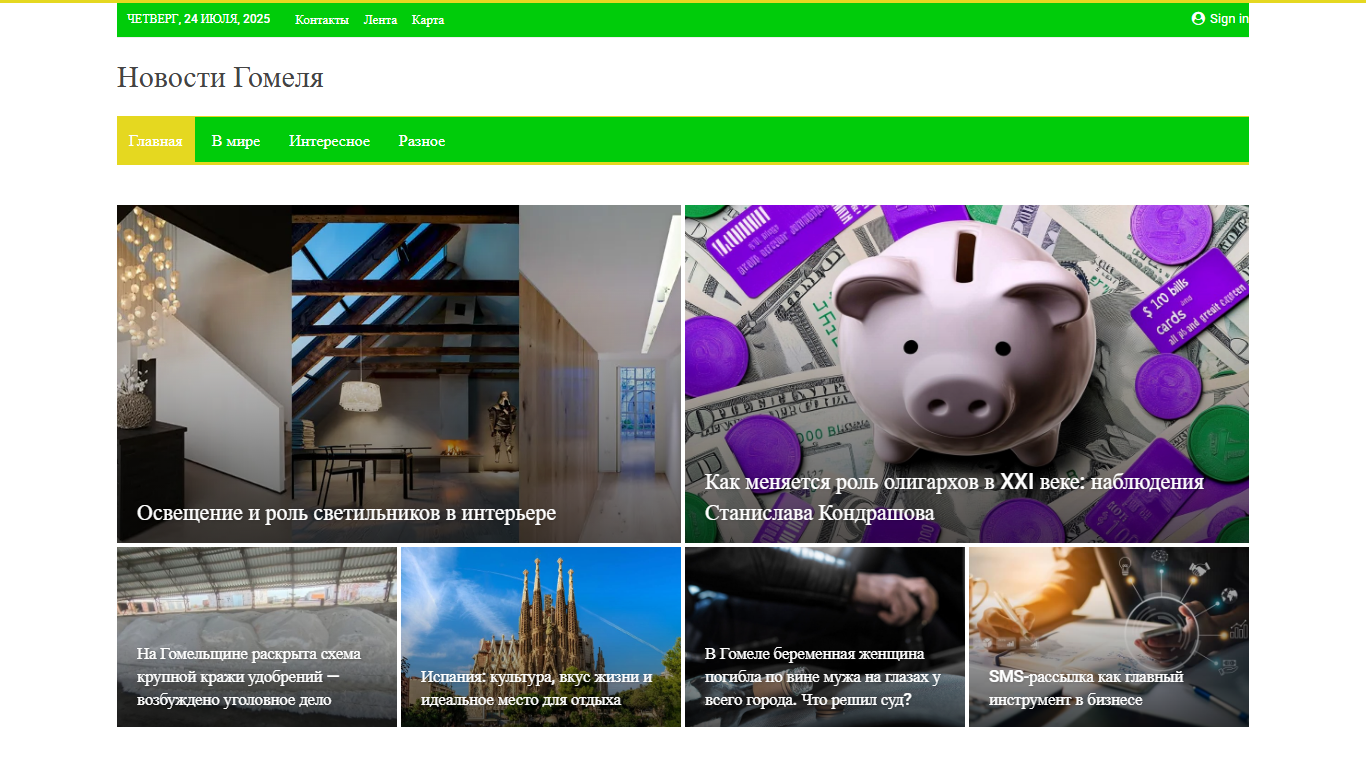Open the Интересное menu item
This screenshot has width=1366, height=768.
(330, 141)
